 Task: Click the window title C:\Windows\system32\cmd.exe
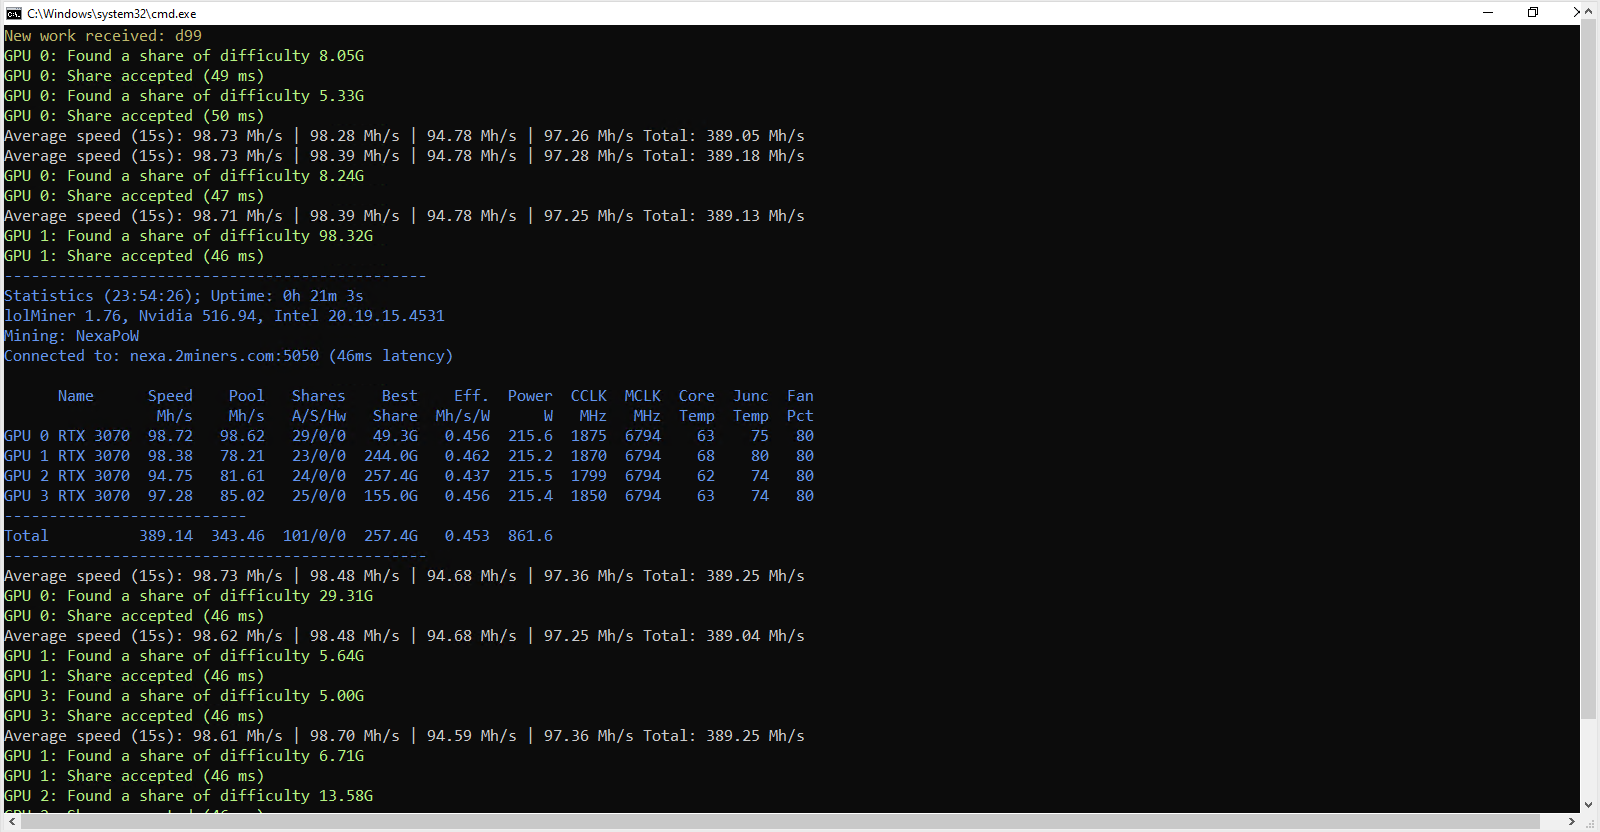click(x=112, y=14)
